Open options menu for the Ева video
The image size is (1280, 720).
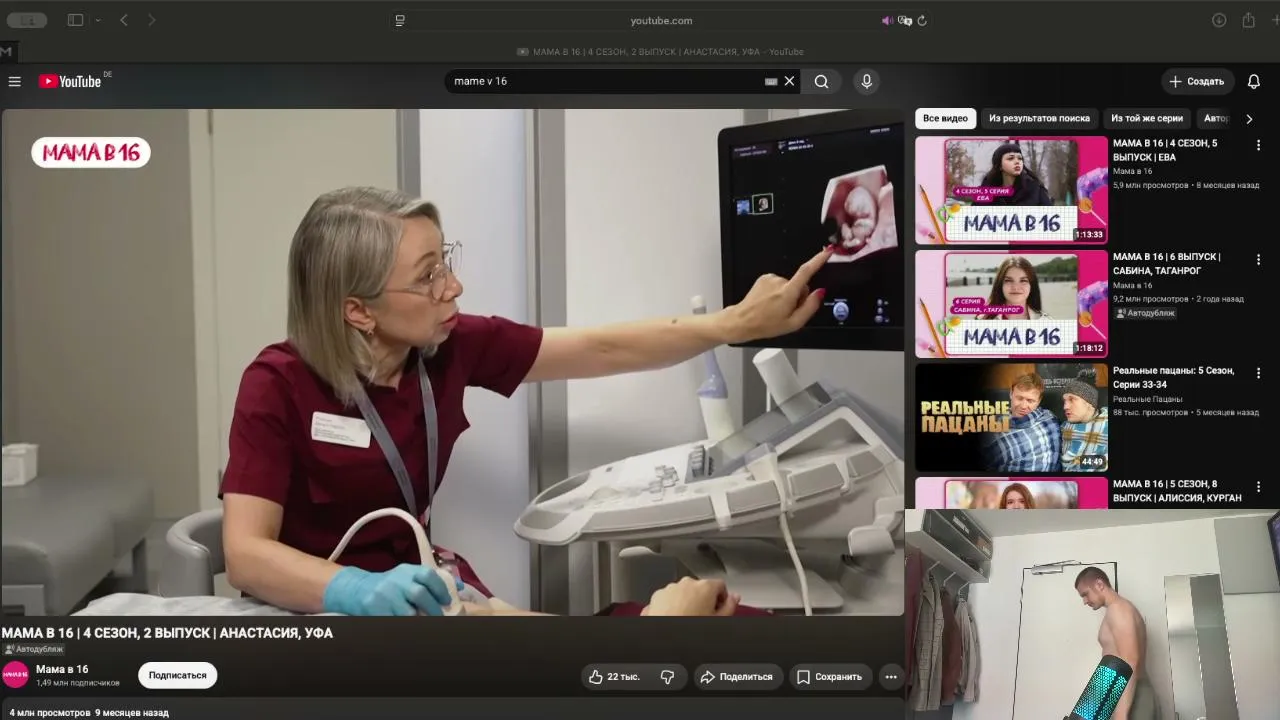1258,145
